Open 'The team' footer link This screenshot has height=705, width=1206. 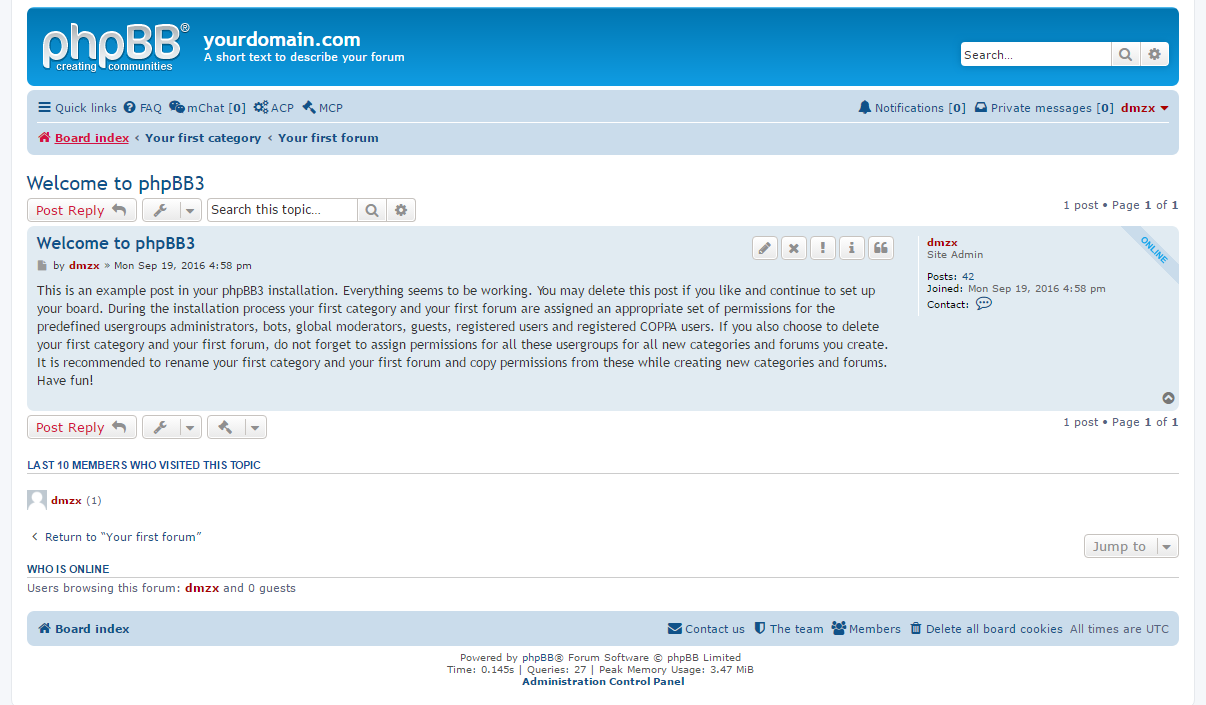pyautogui.click(x=788, y=629)
